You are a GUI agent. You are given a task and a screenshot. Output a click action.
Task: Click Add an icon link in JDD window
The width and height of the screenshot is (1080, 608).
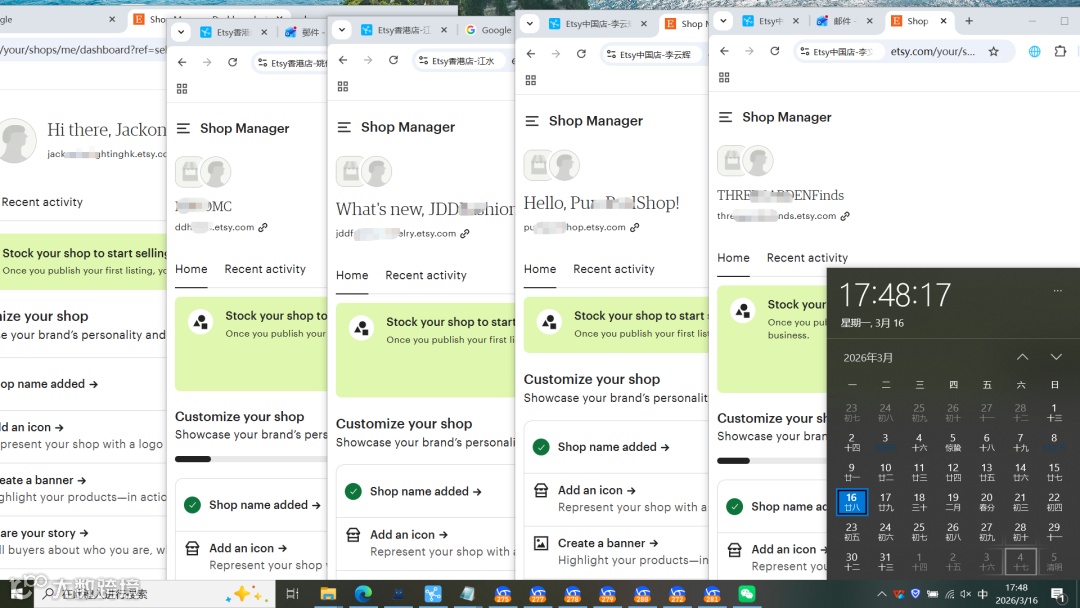click(409, 534)
